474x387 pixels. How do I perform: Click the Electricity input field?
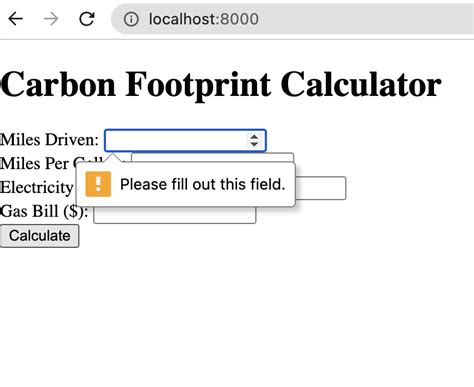pos(321,188)
